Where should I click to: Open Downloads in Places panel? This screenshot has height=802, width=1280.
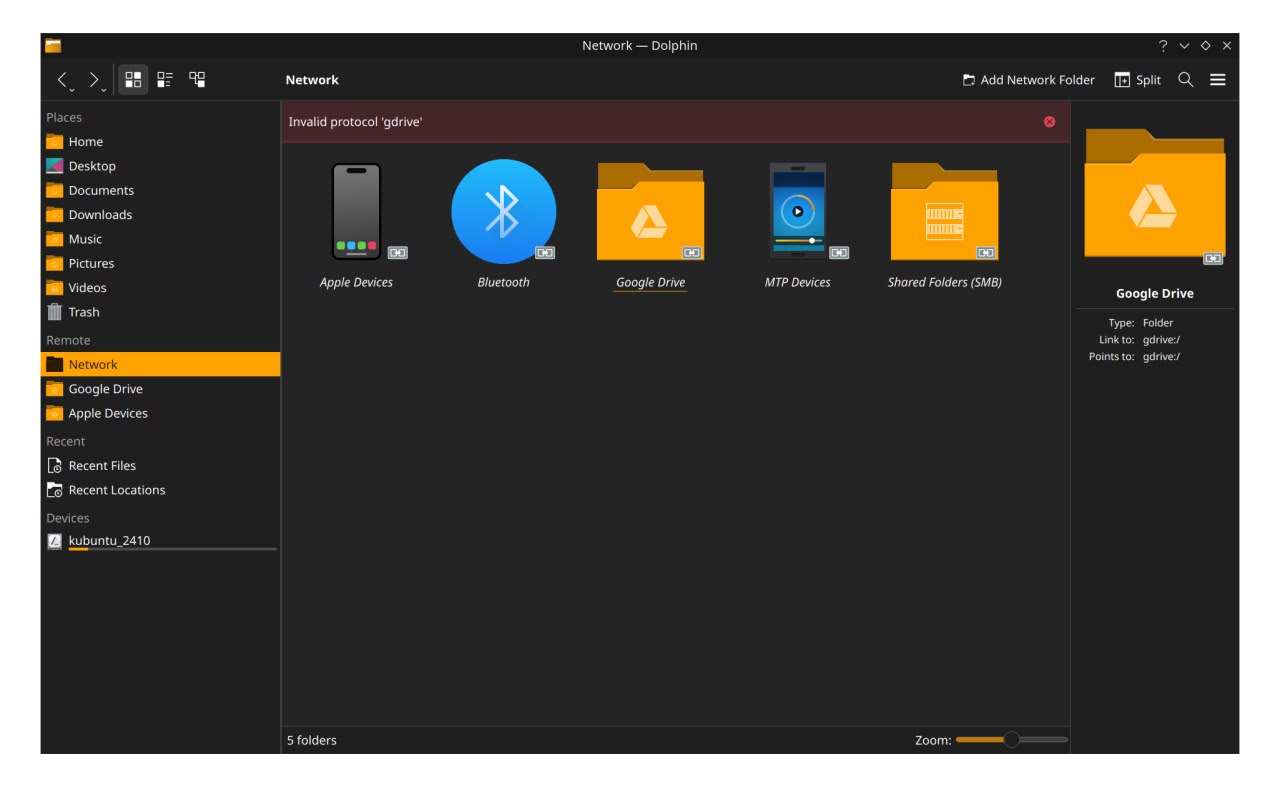[160, 215]
